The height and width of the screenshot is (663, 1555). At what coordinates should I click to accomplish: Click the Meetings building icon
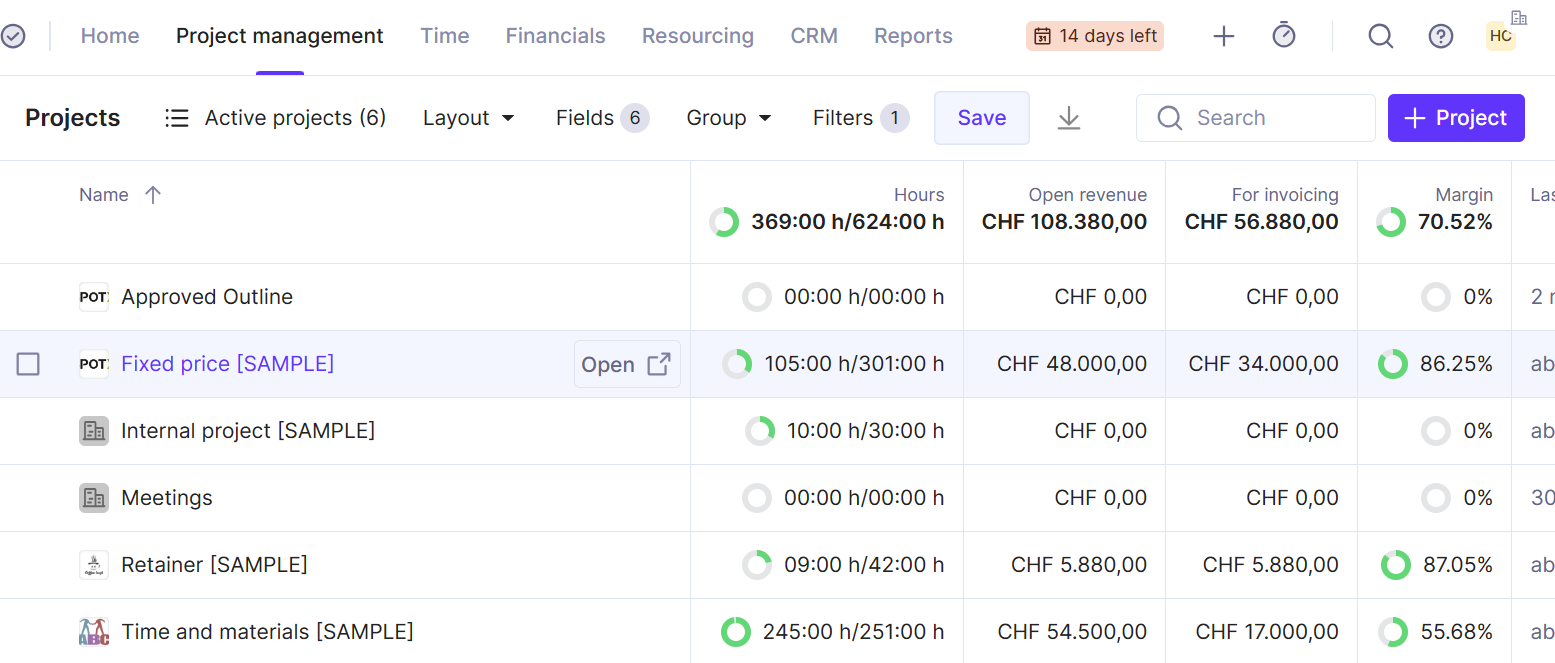pos(94,498)
